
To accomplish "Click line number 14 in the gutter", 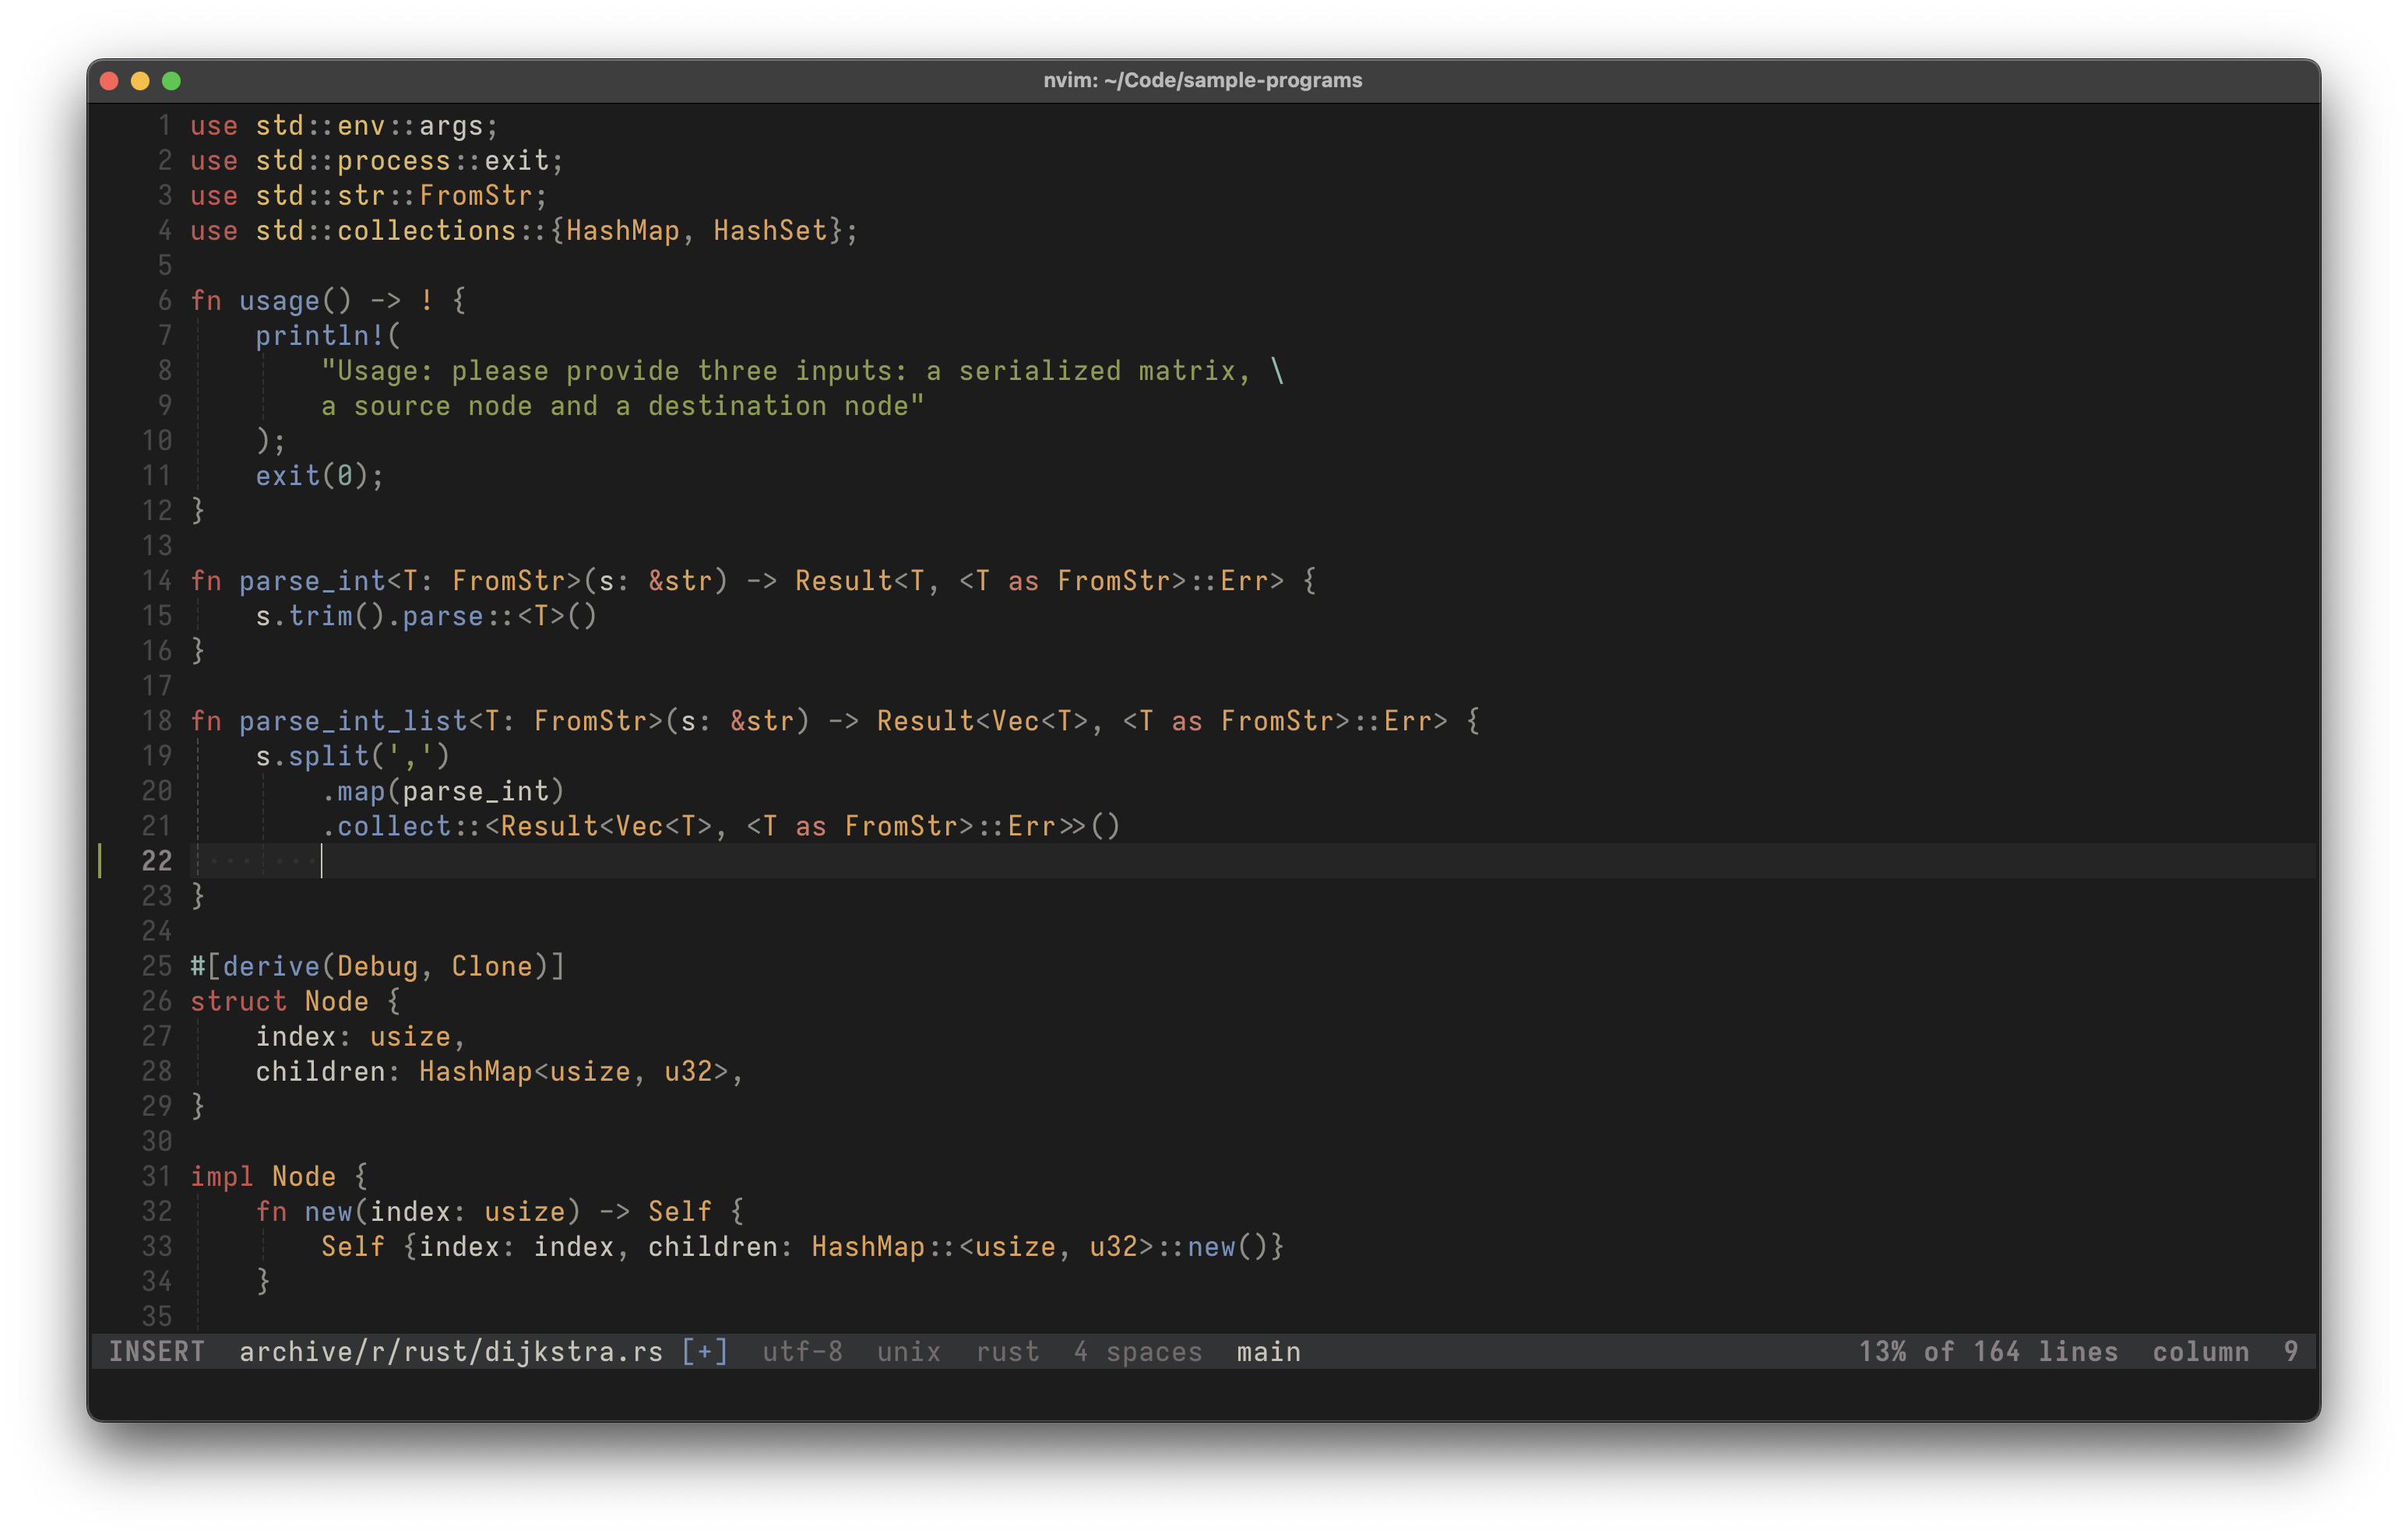I will tap(157, 581).
